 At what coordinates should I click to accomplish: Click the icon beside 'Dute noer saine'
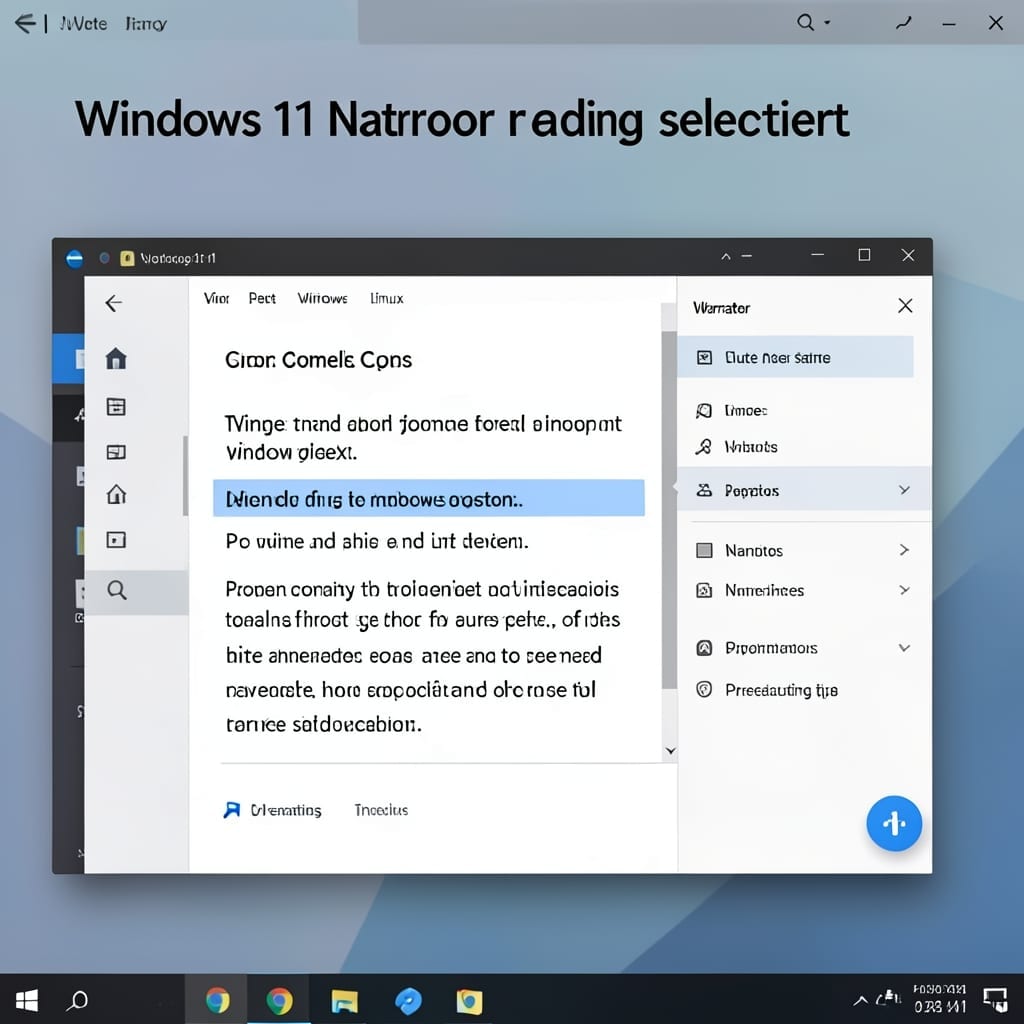[704, 357]
